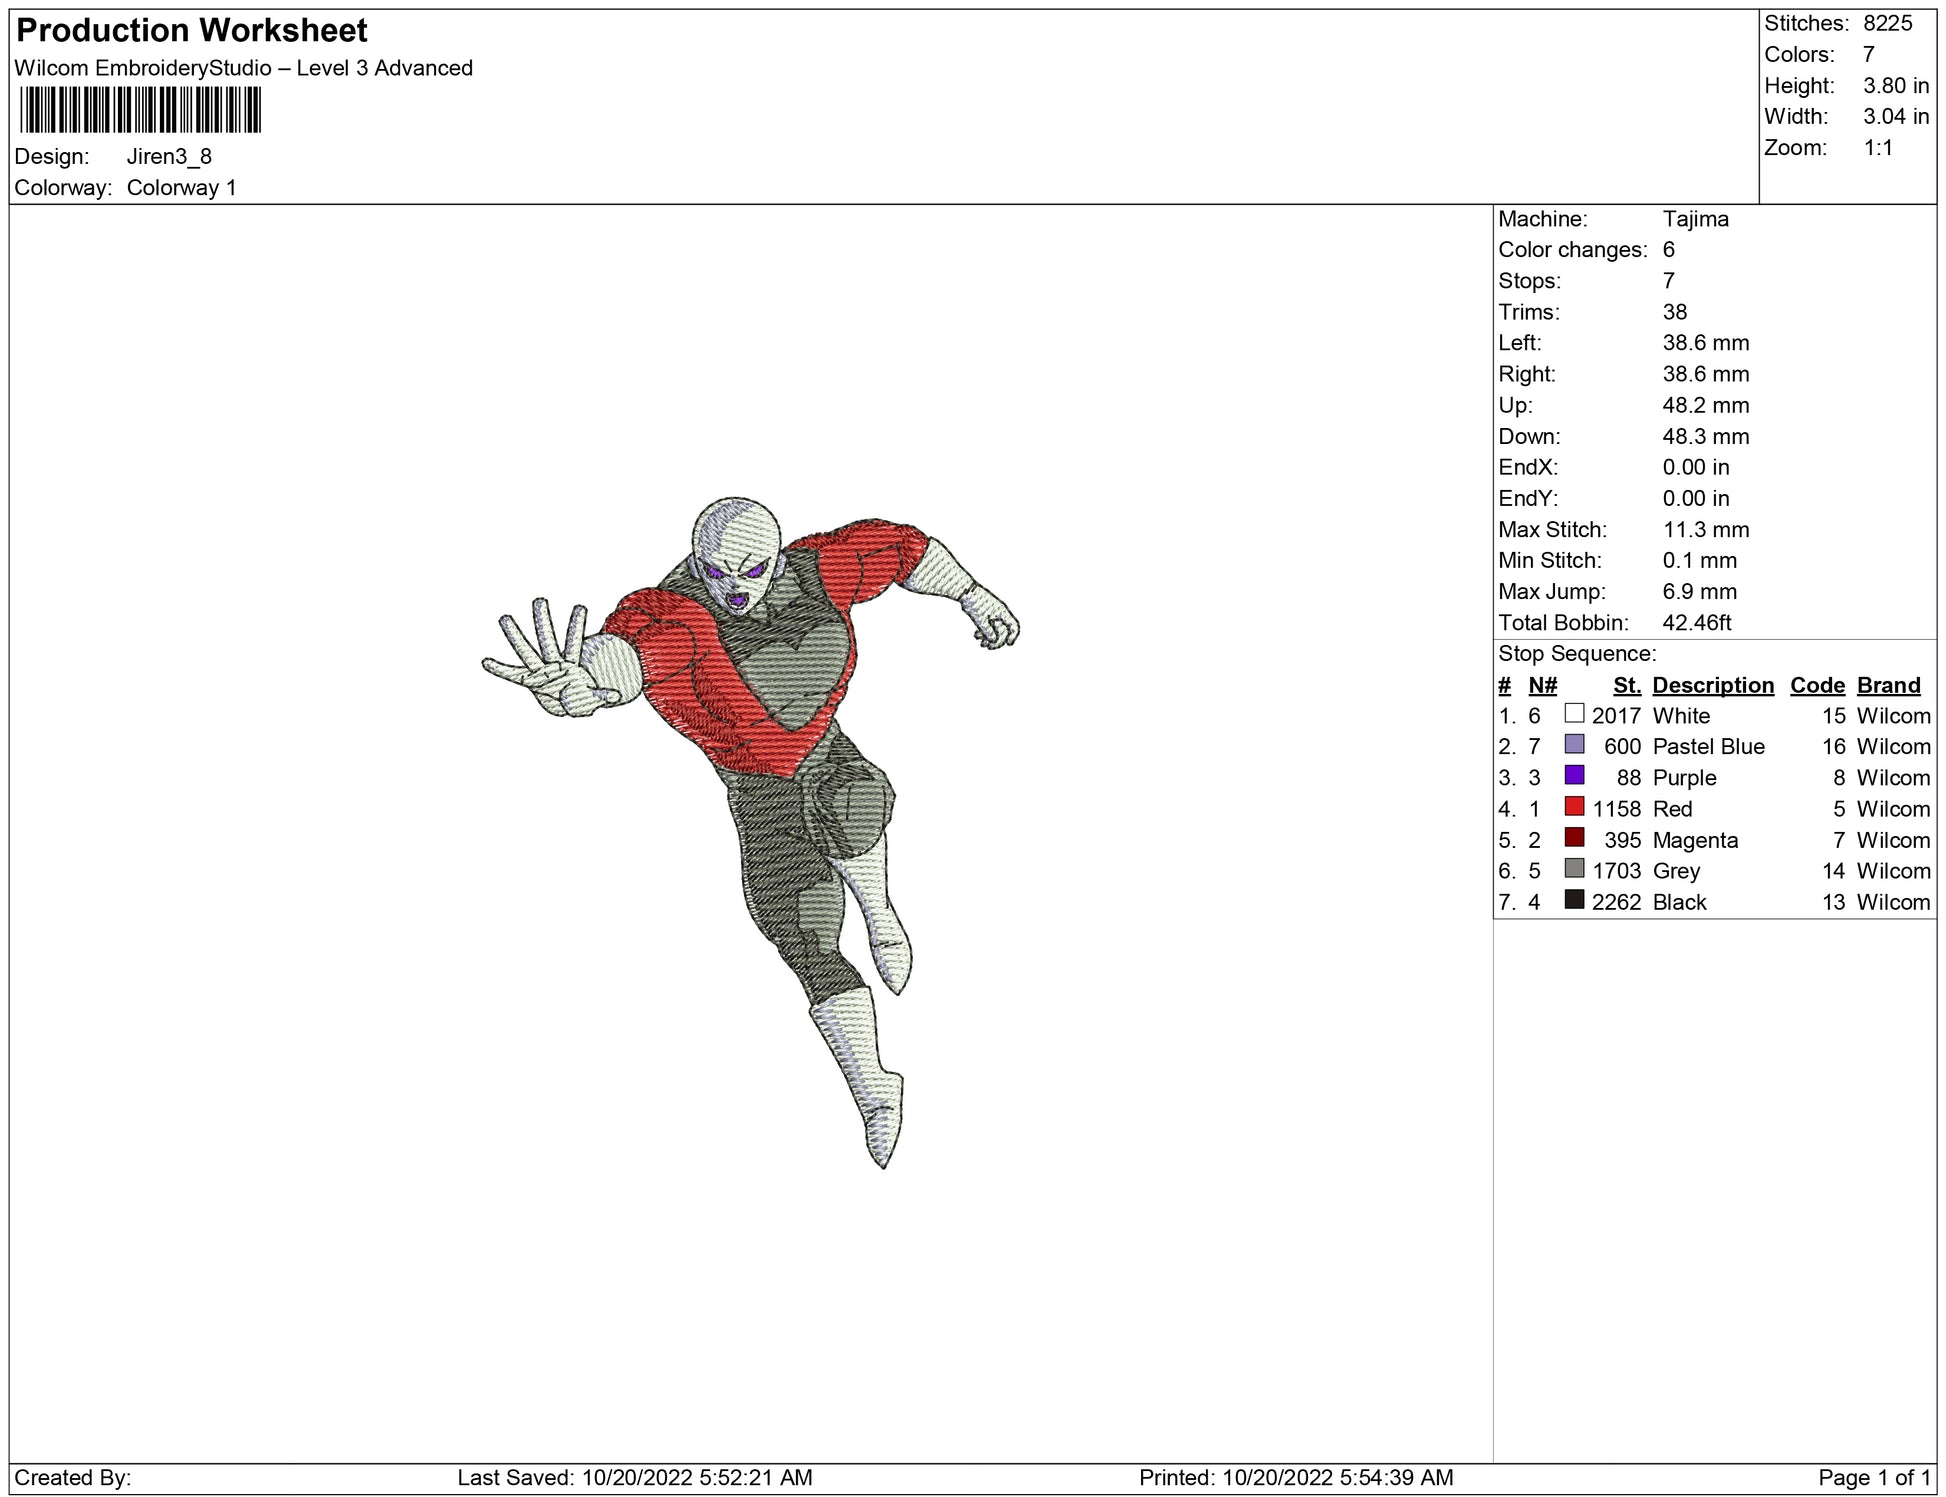The width and height of the screenshot is (1946, 1497).
Task: Click the Stitches value 8225
Action: click(1887, 24)
